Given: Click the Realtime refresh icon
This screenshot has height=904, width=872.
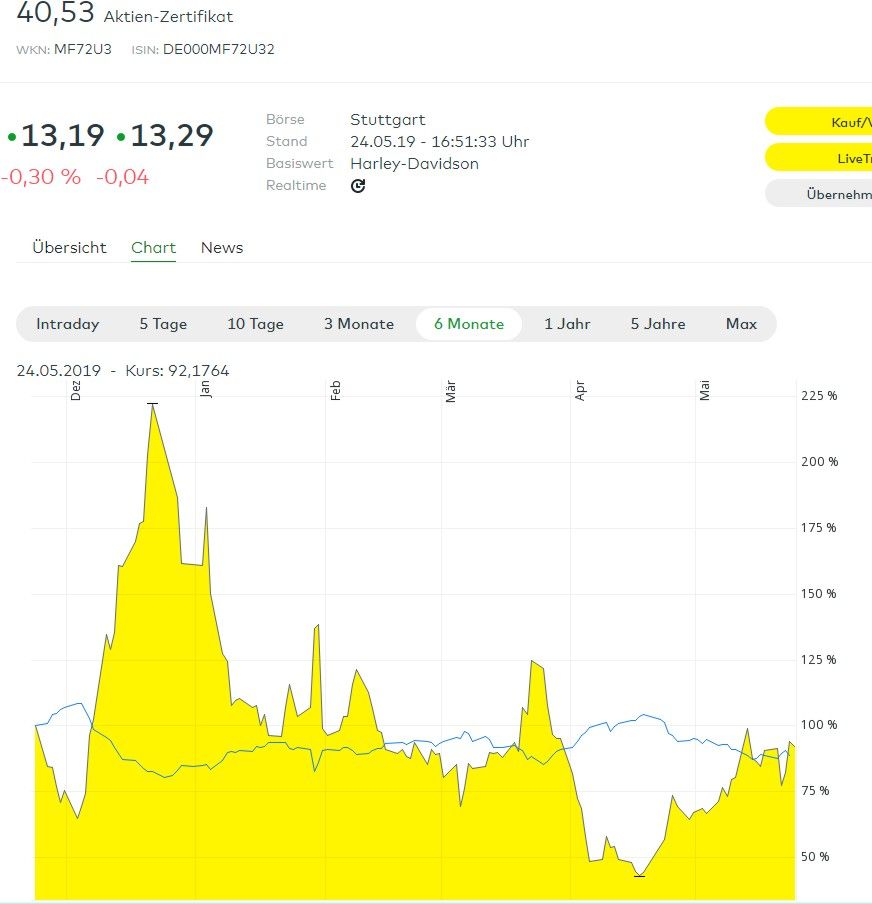Looking at the screenshot, I should [x=358, y=186].
